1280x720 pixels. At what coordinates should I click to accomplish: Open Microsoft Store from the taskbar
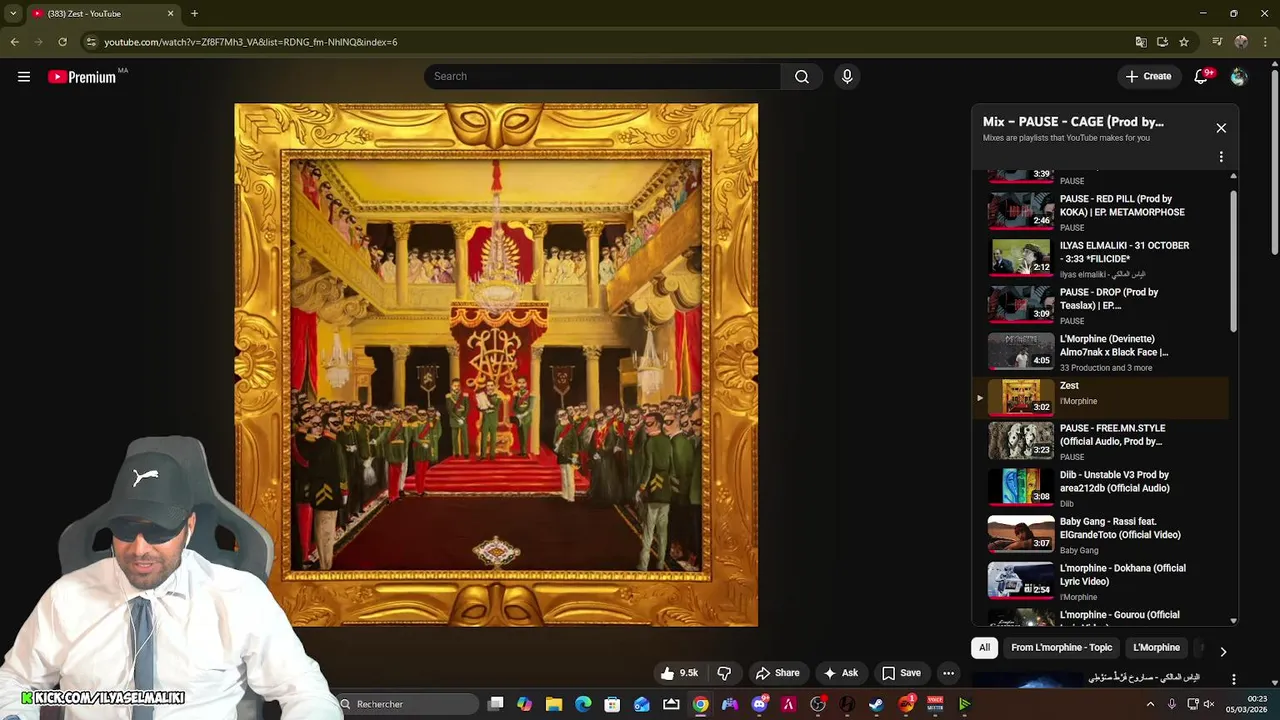[612, 704]
